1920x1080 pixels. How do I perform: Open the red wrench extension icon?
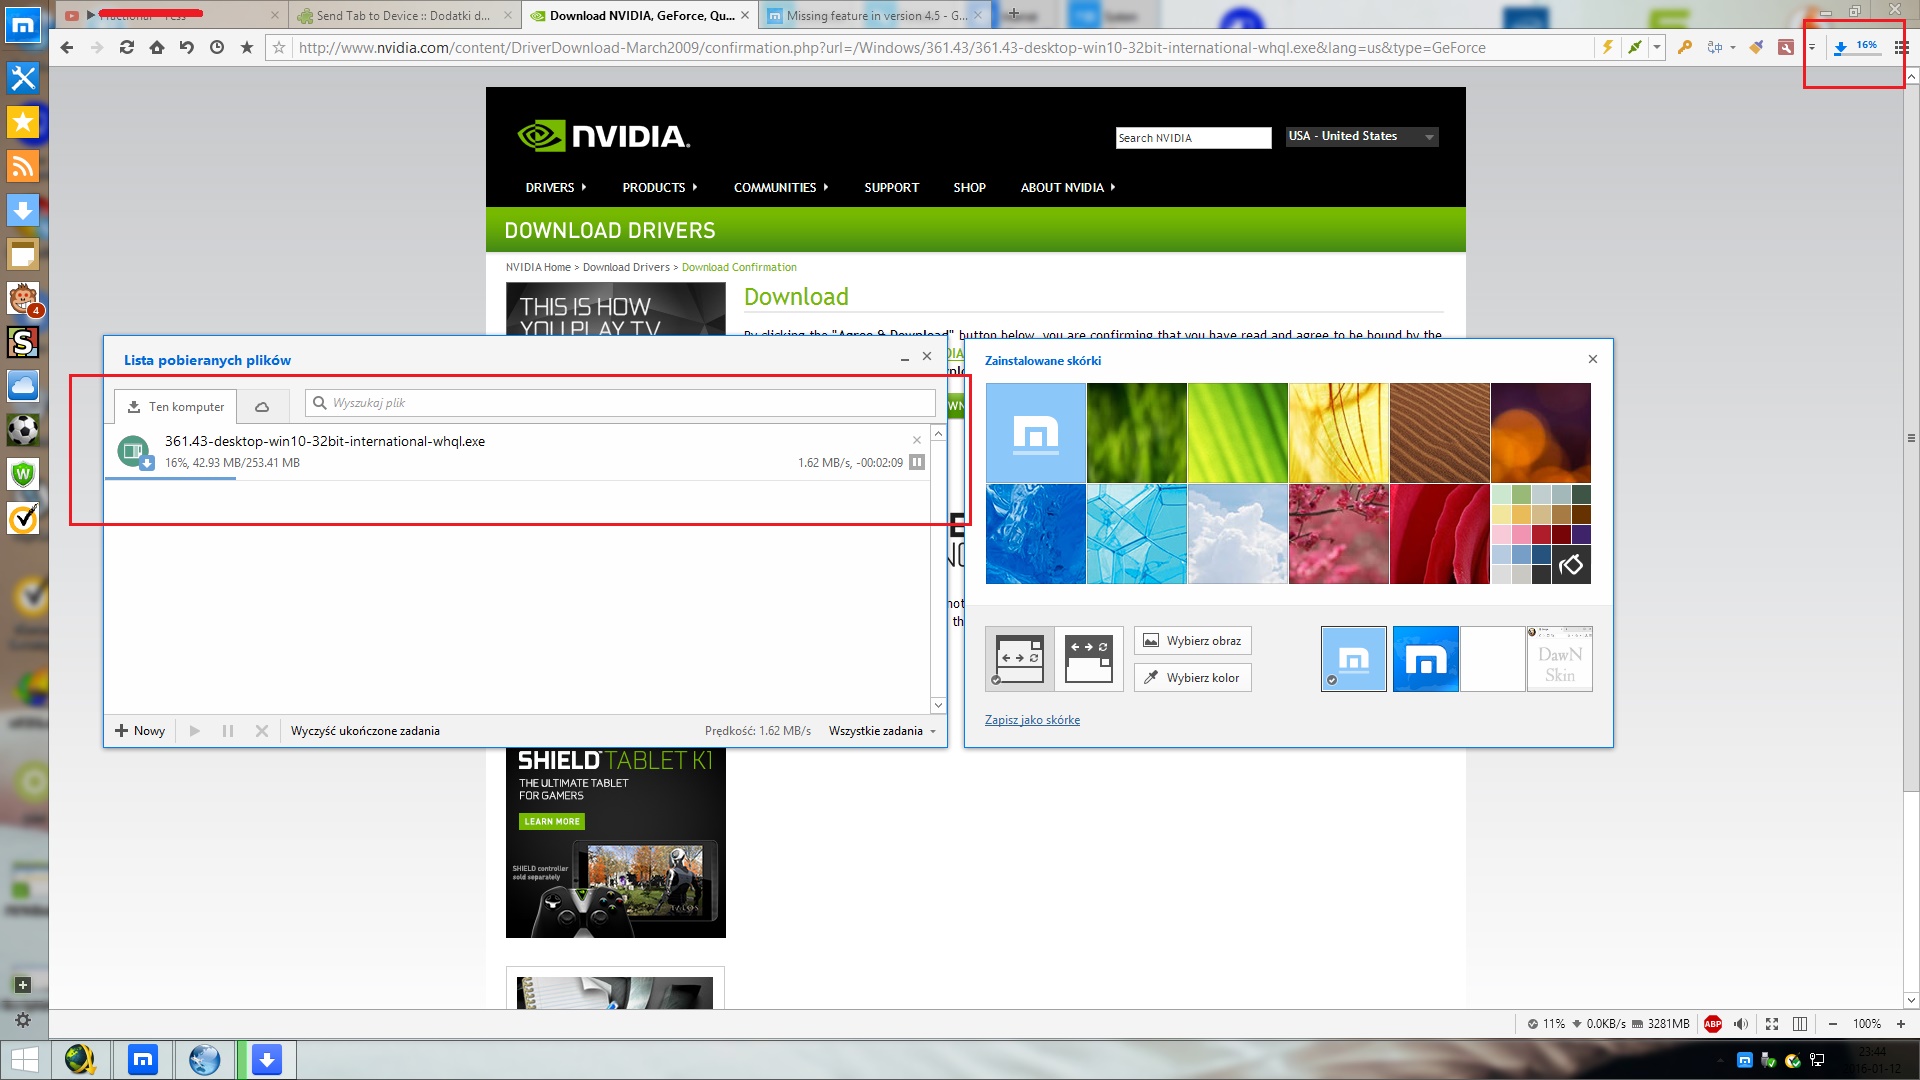tap(1786, 47)
